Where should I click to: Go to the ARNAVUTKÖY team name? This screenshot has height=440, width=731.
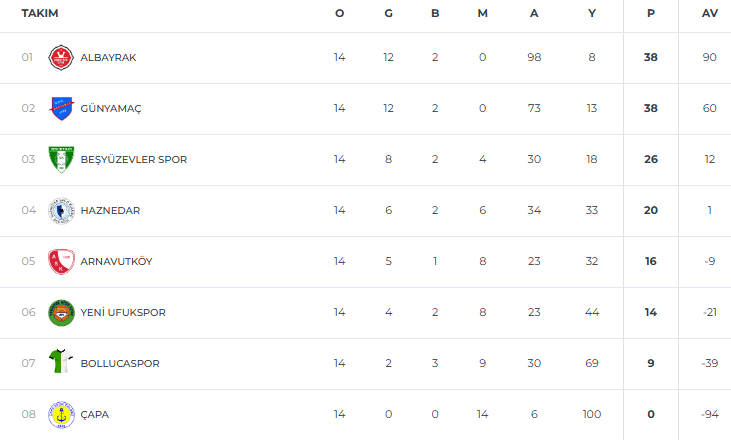coord(116,262)
